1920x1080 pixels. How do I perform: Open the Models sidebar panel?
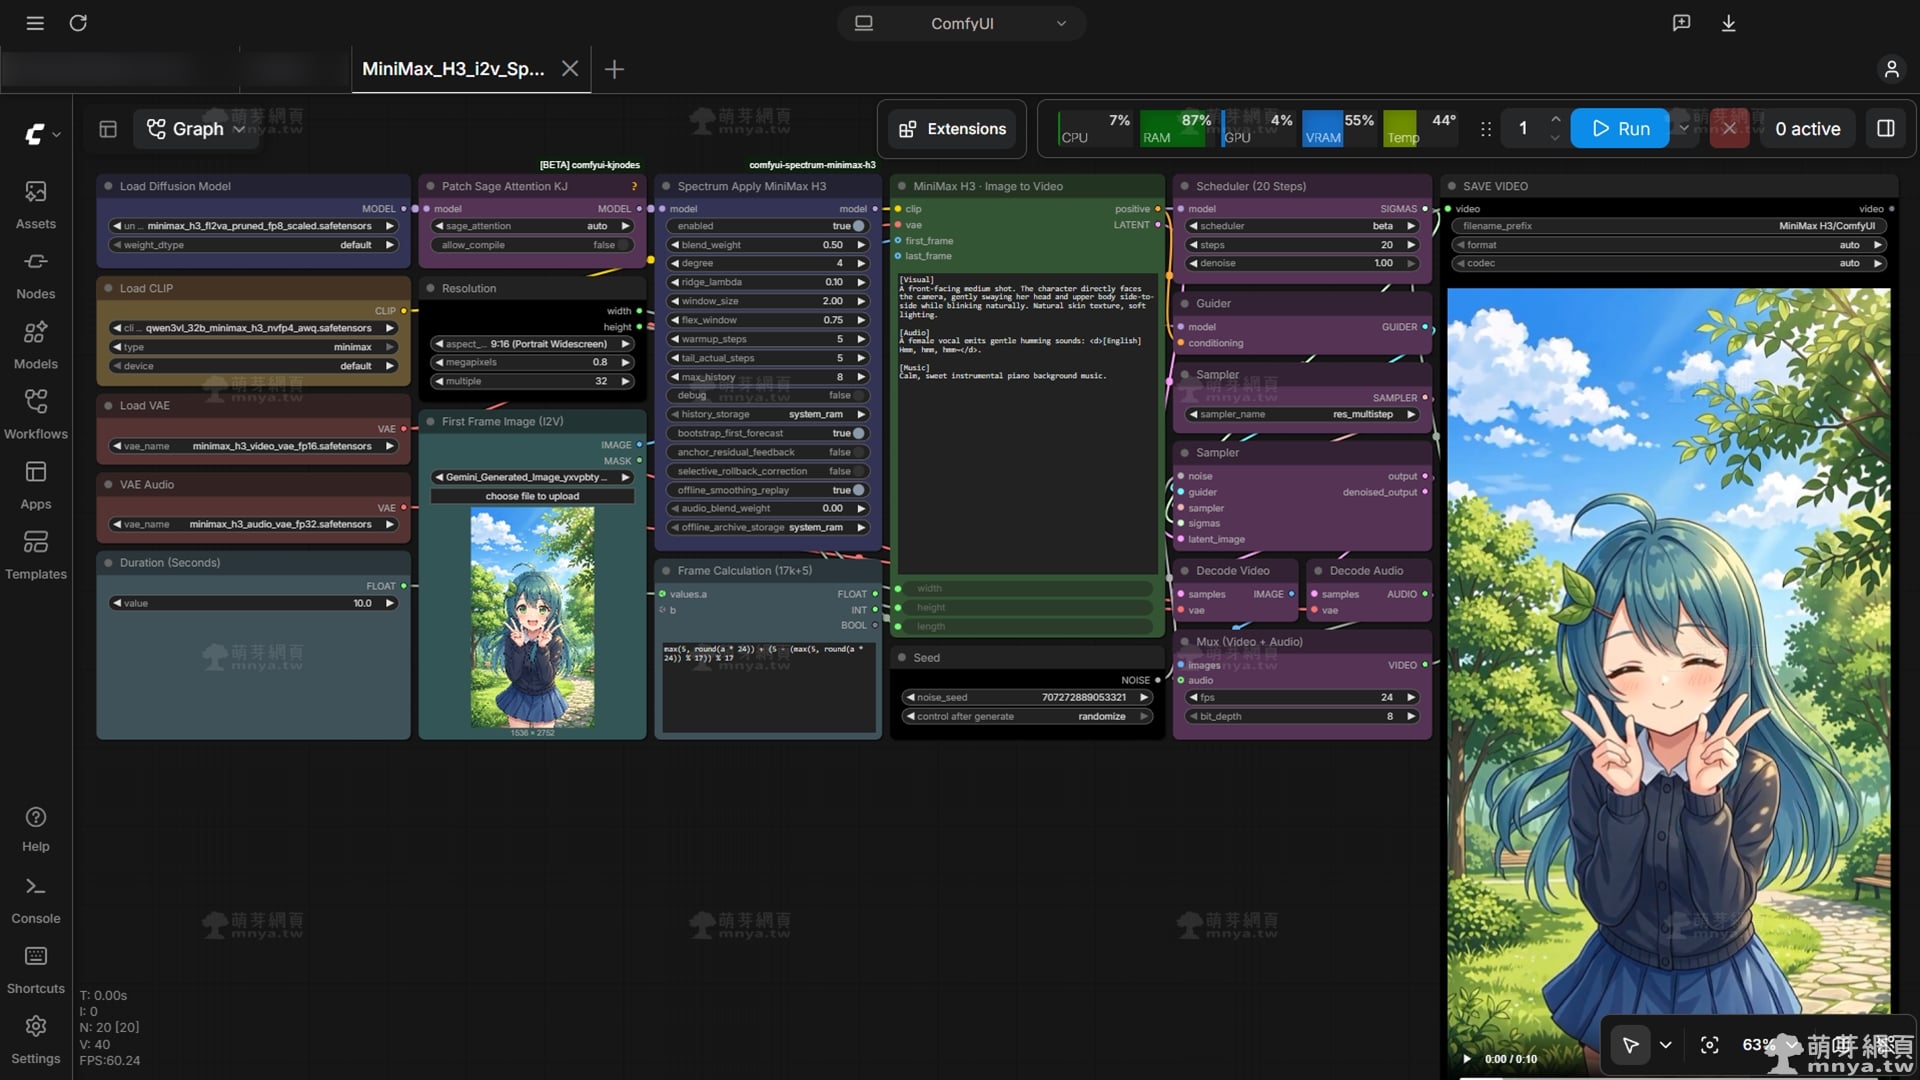tap(36, 345)
